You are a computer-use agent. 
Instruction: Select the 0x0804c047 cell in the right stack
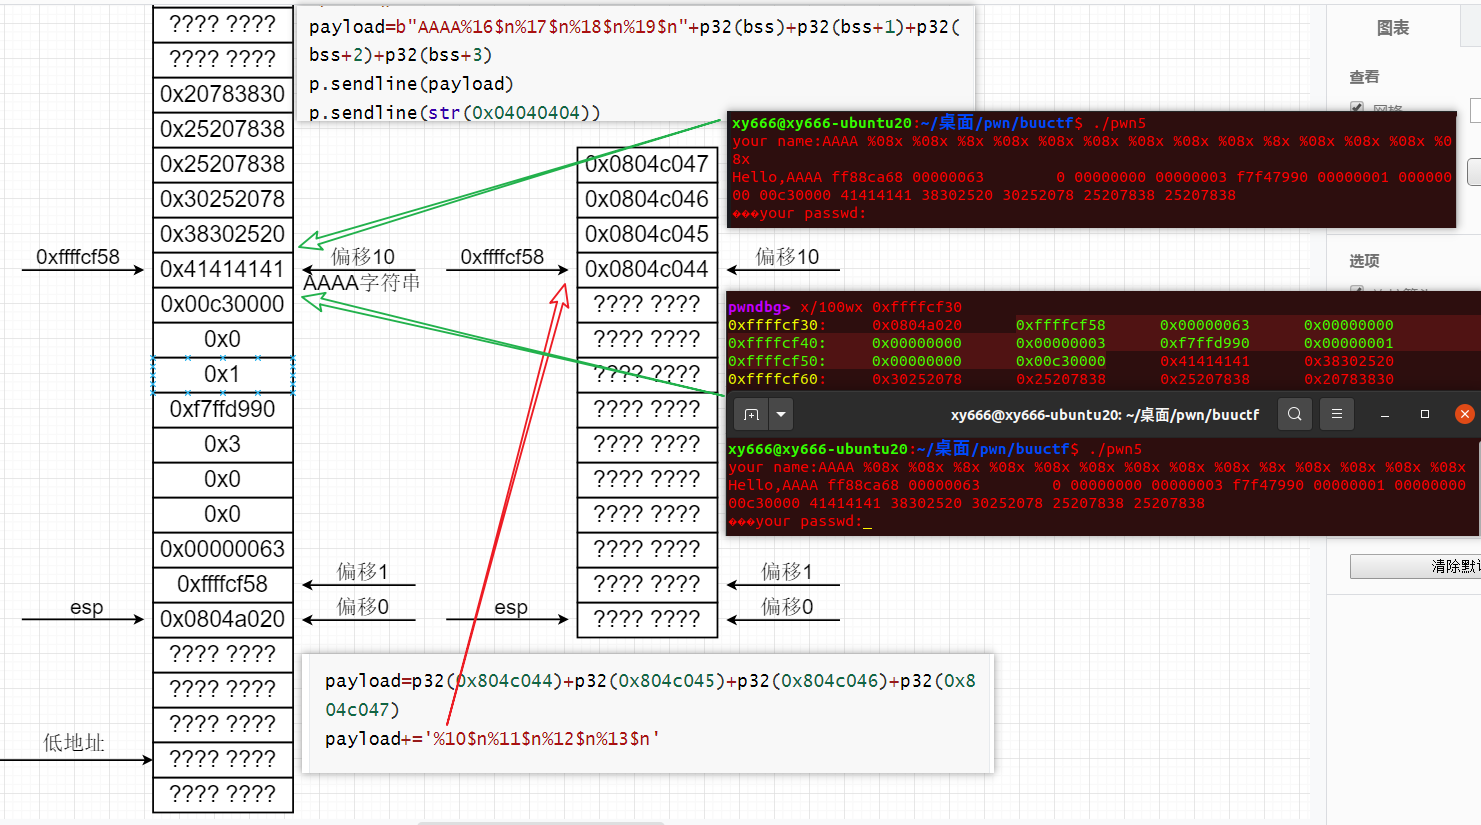coord(647,164)
